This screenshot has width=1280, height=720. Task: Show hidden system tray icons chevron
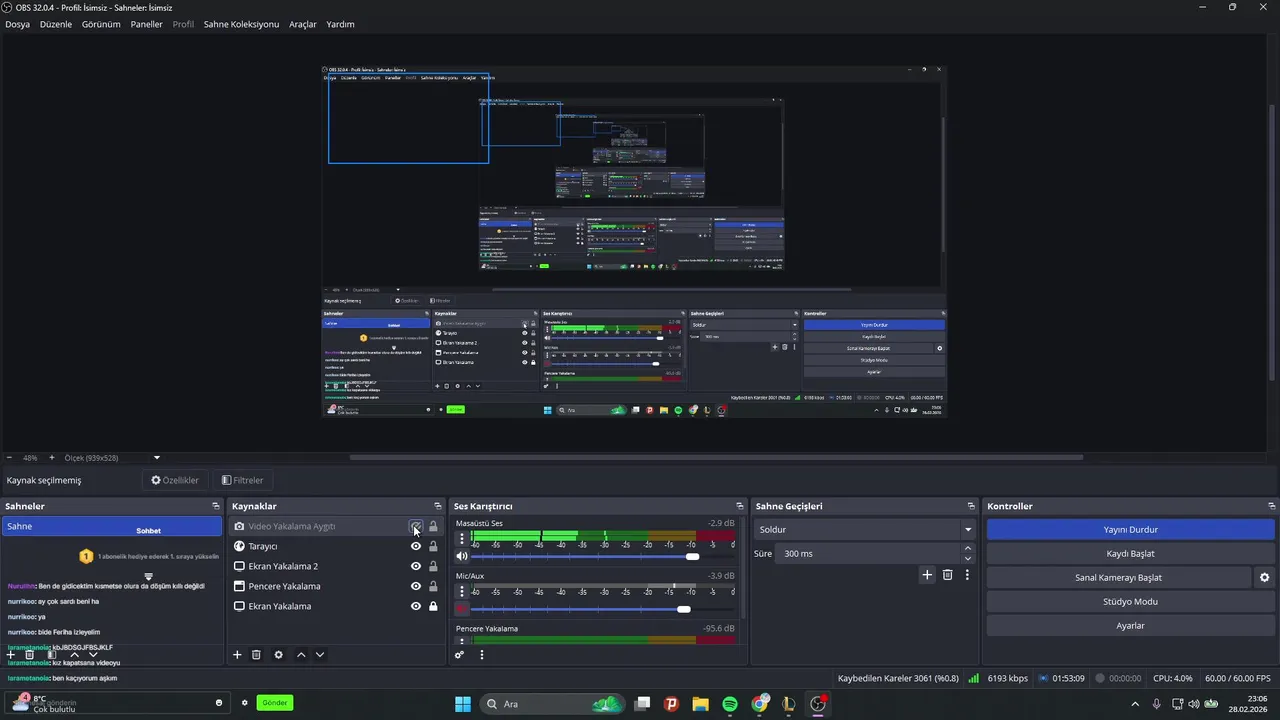pos(1134,704)
